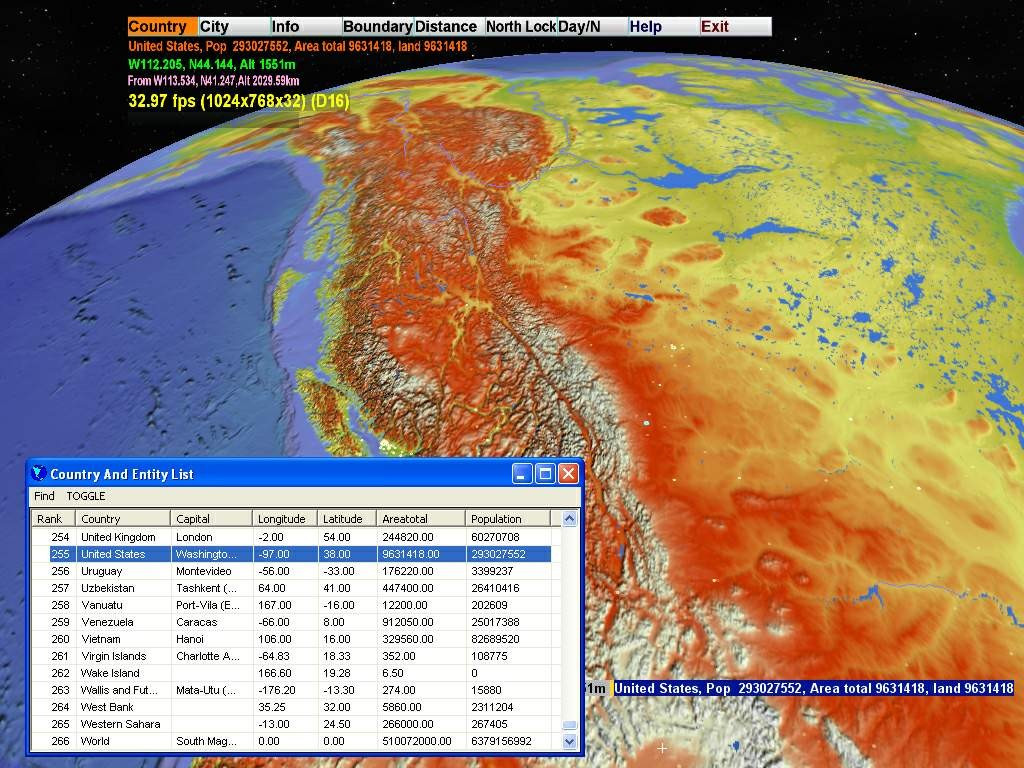Select the Wake Island row

[292, 673]
